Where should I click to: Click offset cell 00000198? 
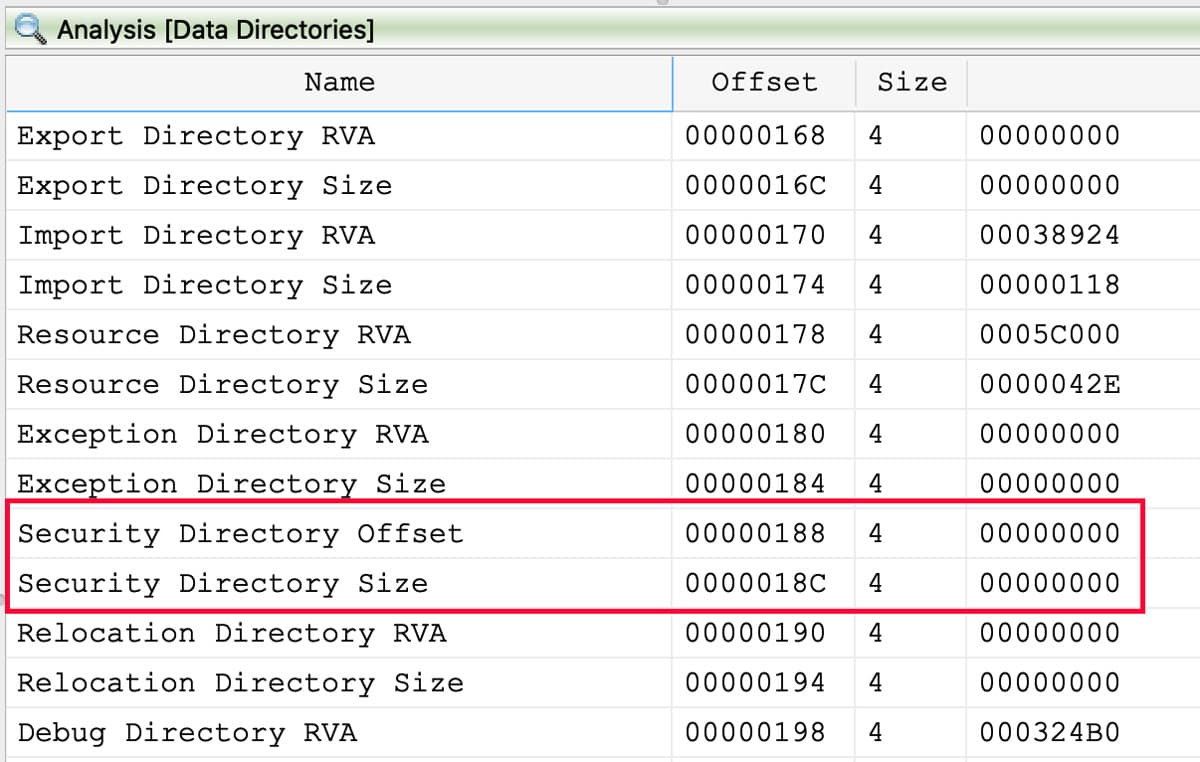[755, 733]
